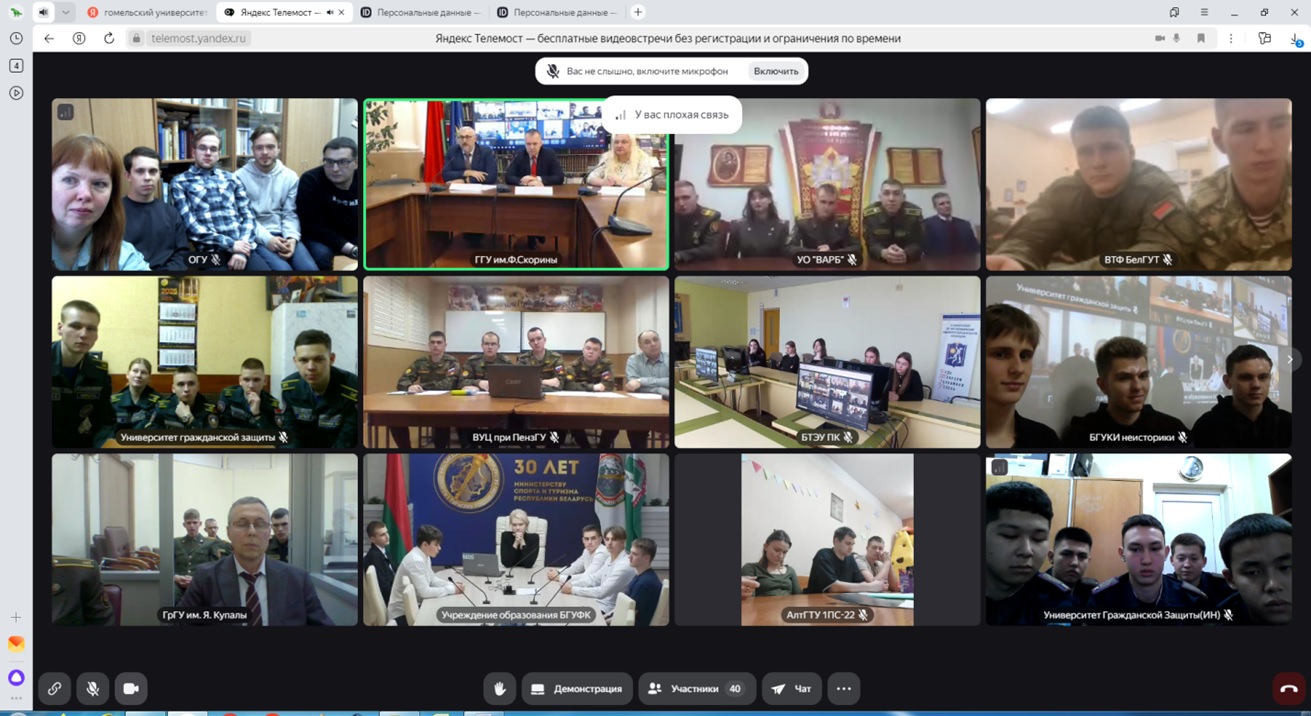Raise hand in the meeting
Image resolution: width=1311 pixels, height=716 pixels.
pos(499,688)
